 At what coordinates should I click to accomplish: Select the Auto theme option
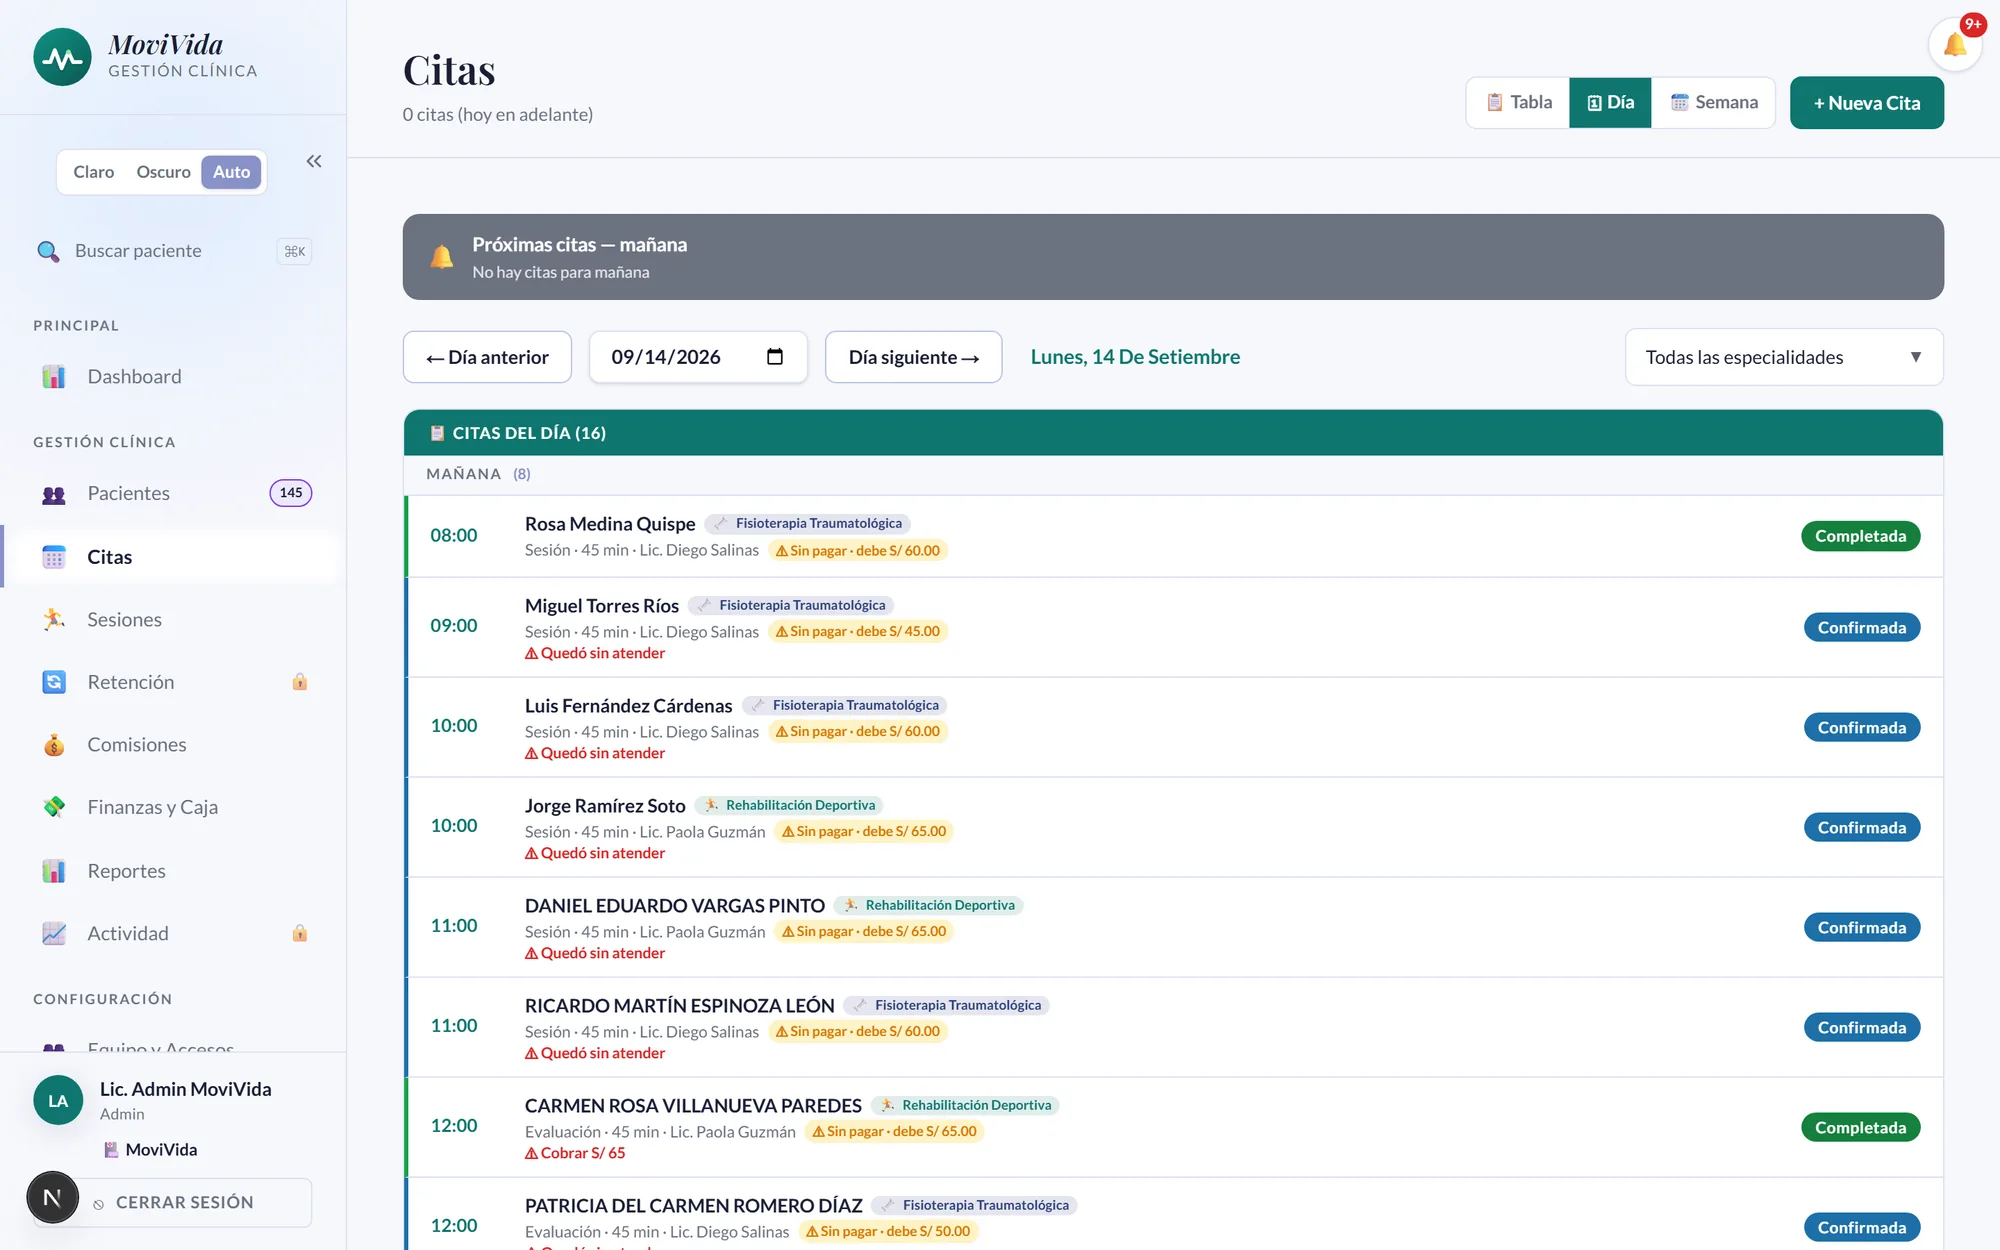click(231, 172)
